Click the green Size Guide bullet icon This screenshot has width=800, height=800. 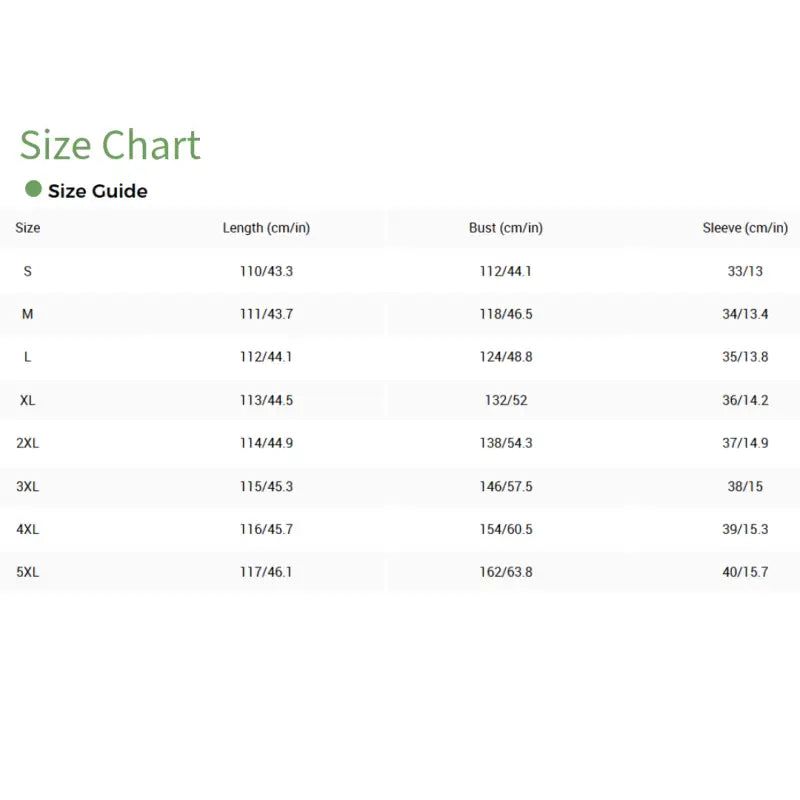point(33,189)
